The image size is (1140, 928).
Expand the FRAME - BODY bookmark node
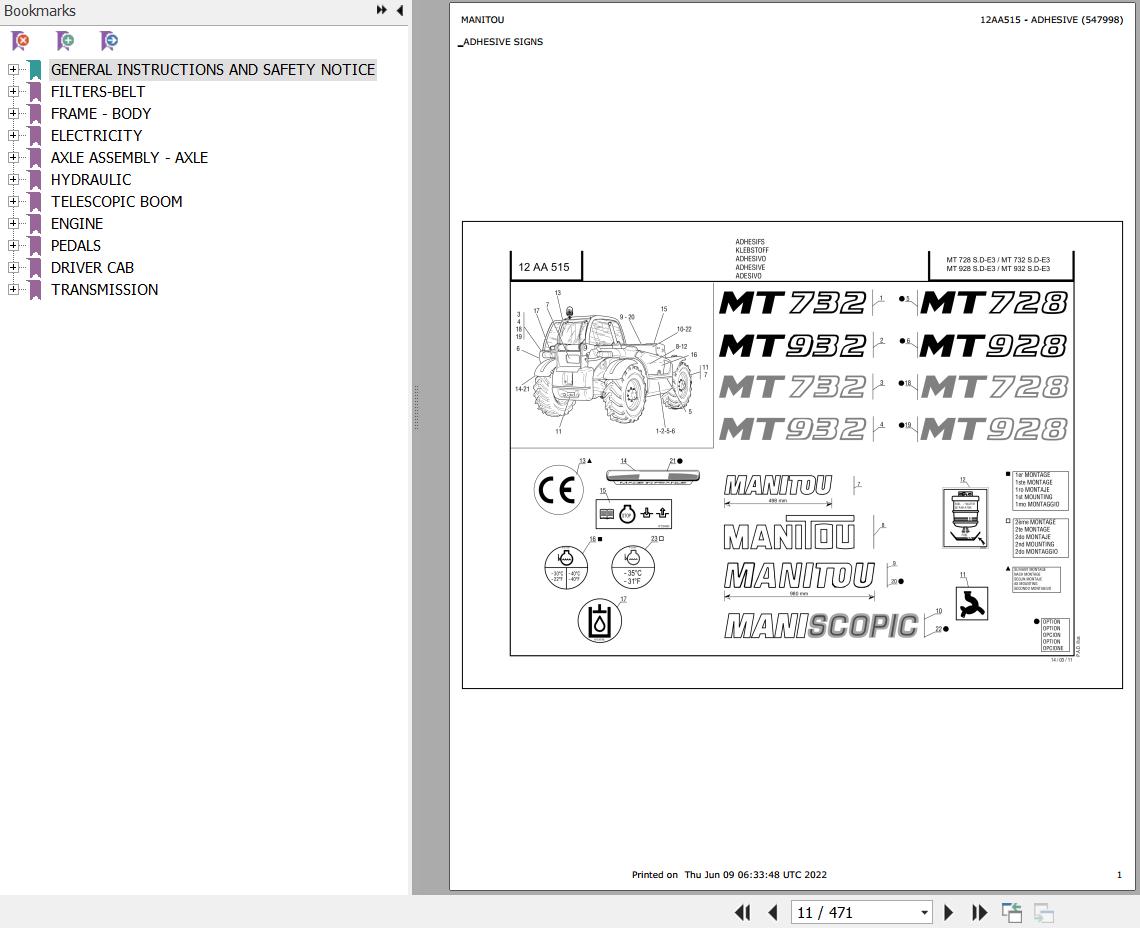tap(13, 113)
